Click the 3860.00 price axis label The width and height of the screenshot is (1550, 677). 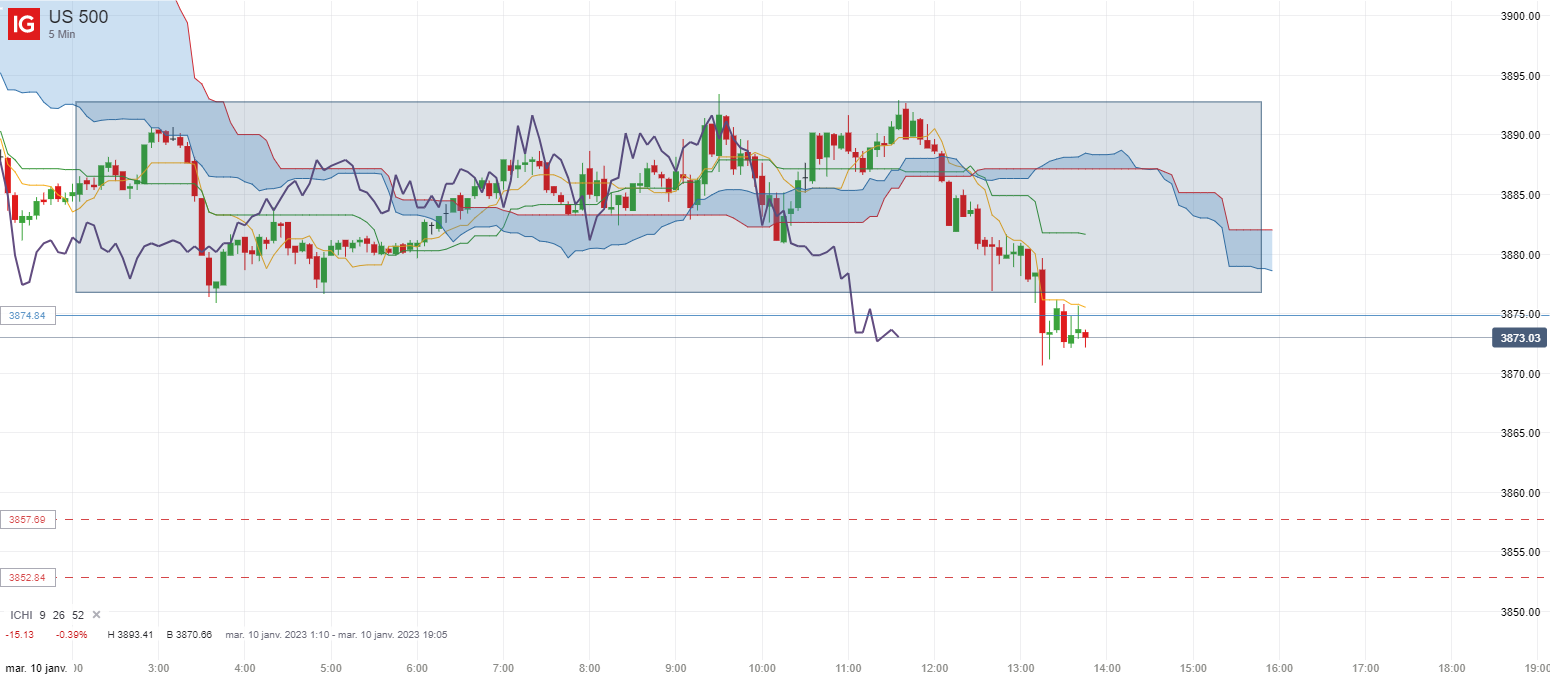coord(1520,493)
